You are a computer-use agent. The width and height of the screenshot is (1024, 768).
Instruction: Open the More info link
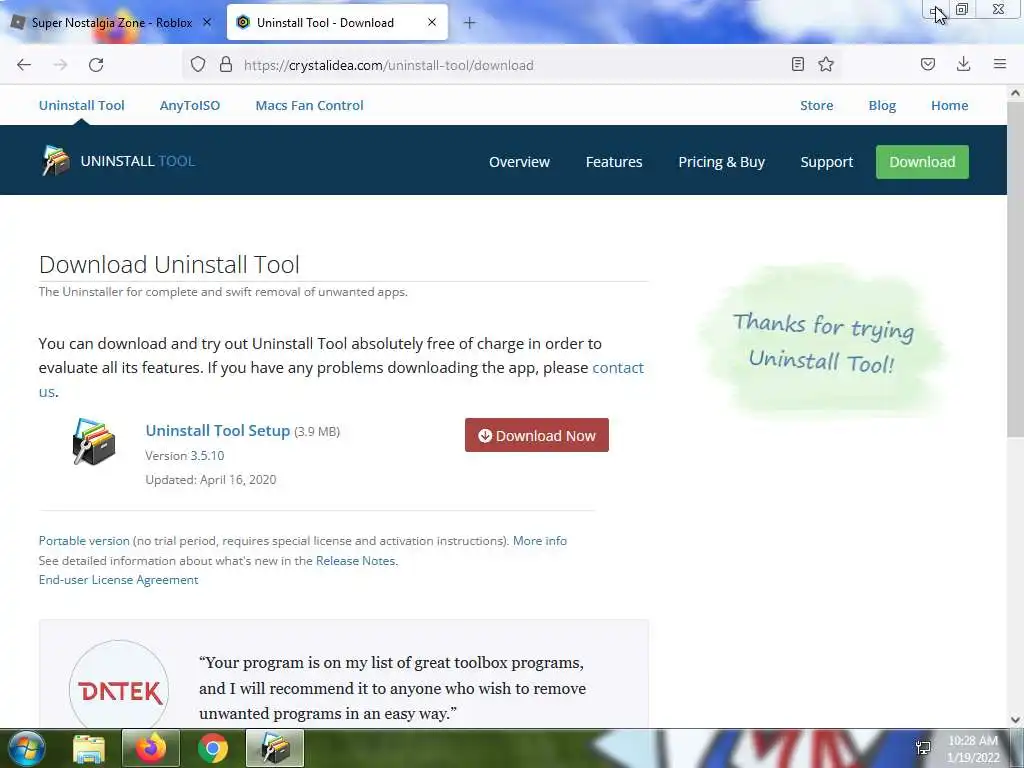coord(539,541)
